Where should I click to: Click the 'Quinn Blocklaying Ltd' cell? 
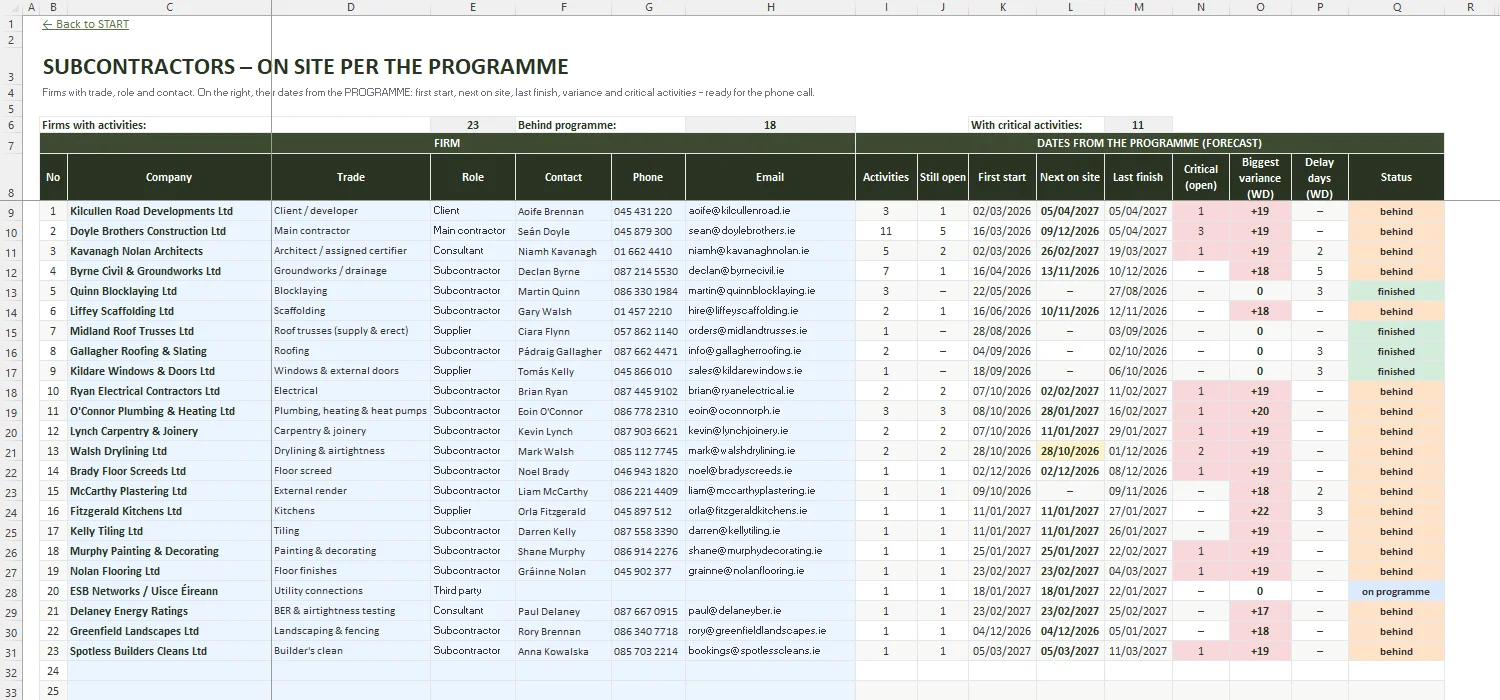[169, 291]
